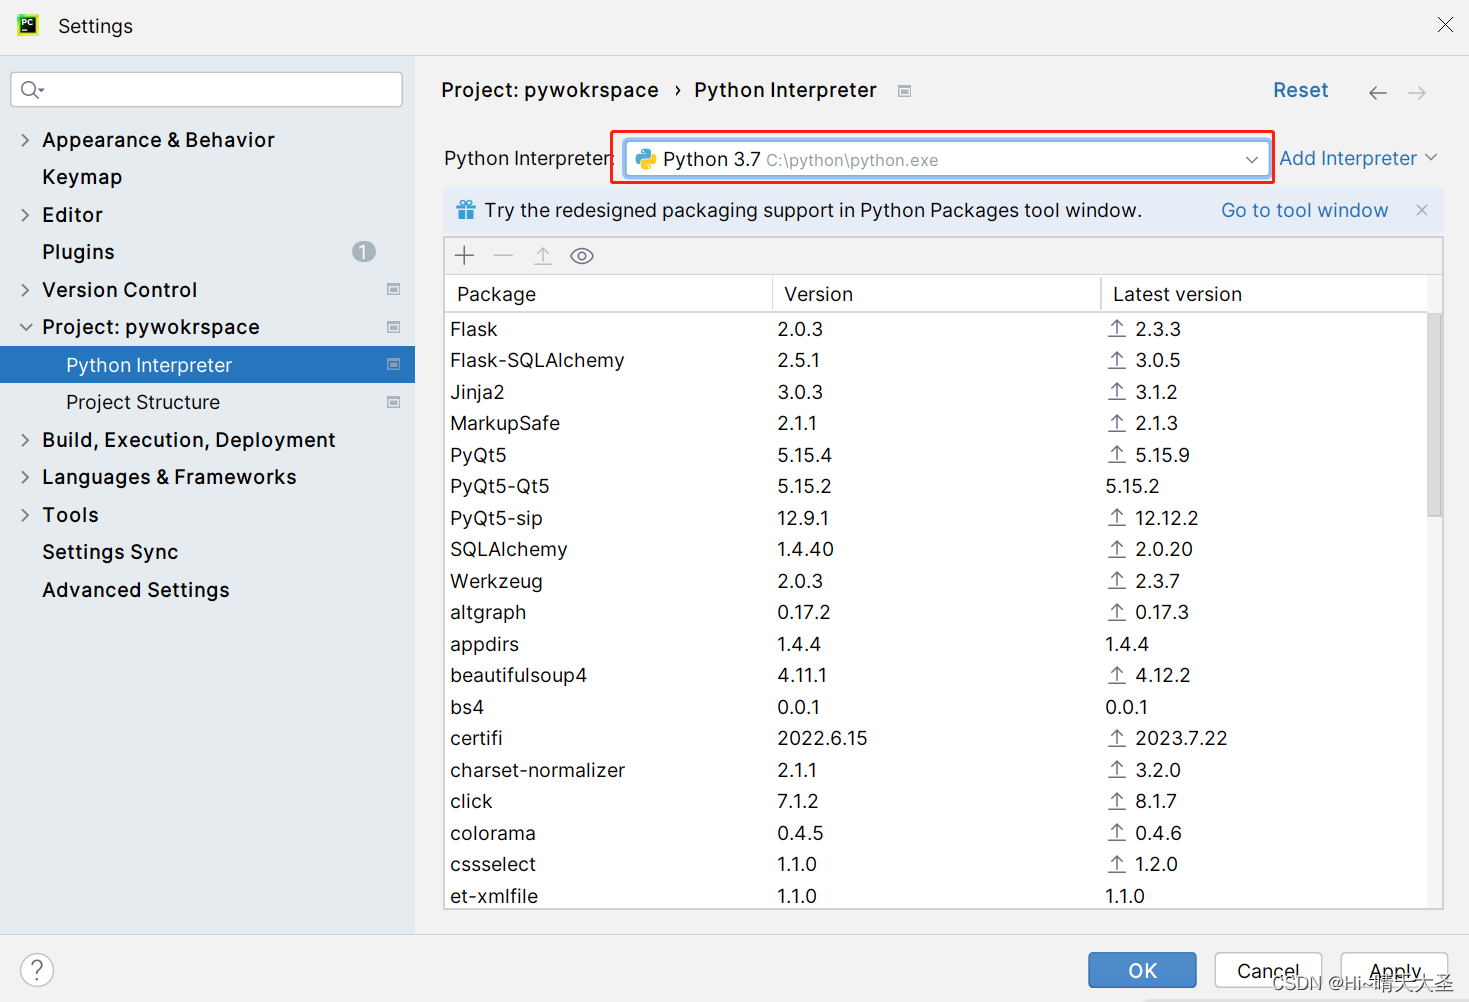1469x1002 pixels.
Task: Open Advanced Settings page
Action: (x=136, y=590)
